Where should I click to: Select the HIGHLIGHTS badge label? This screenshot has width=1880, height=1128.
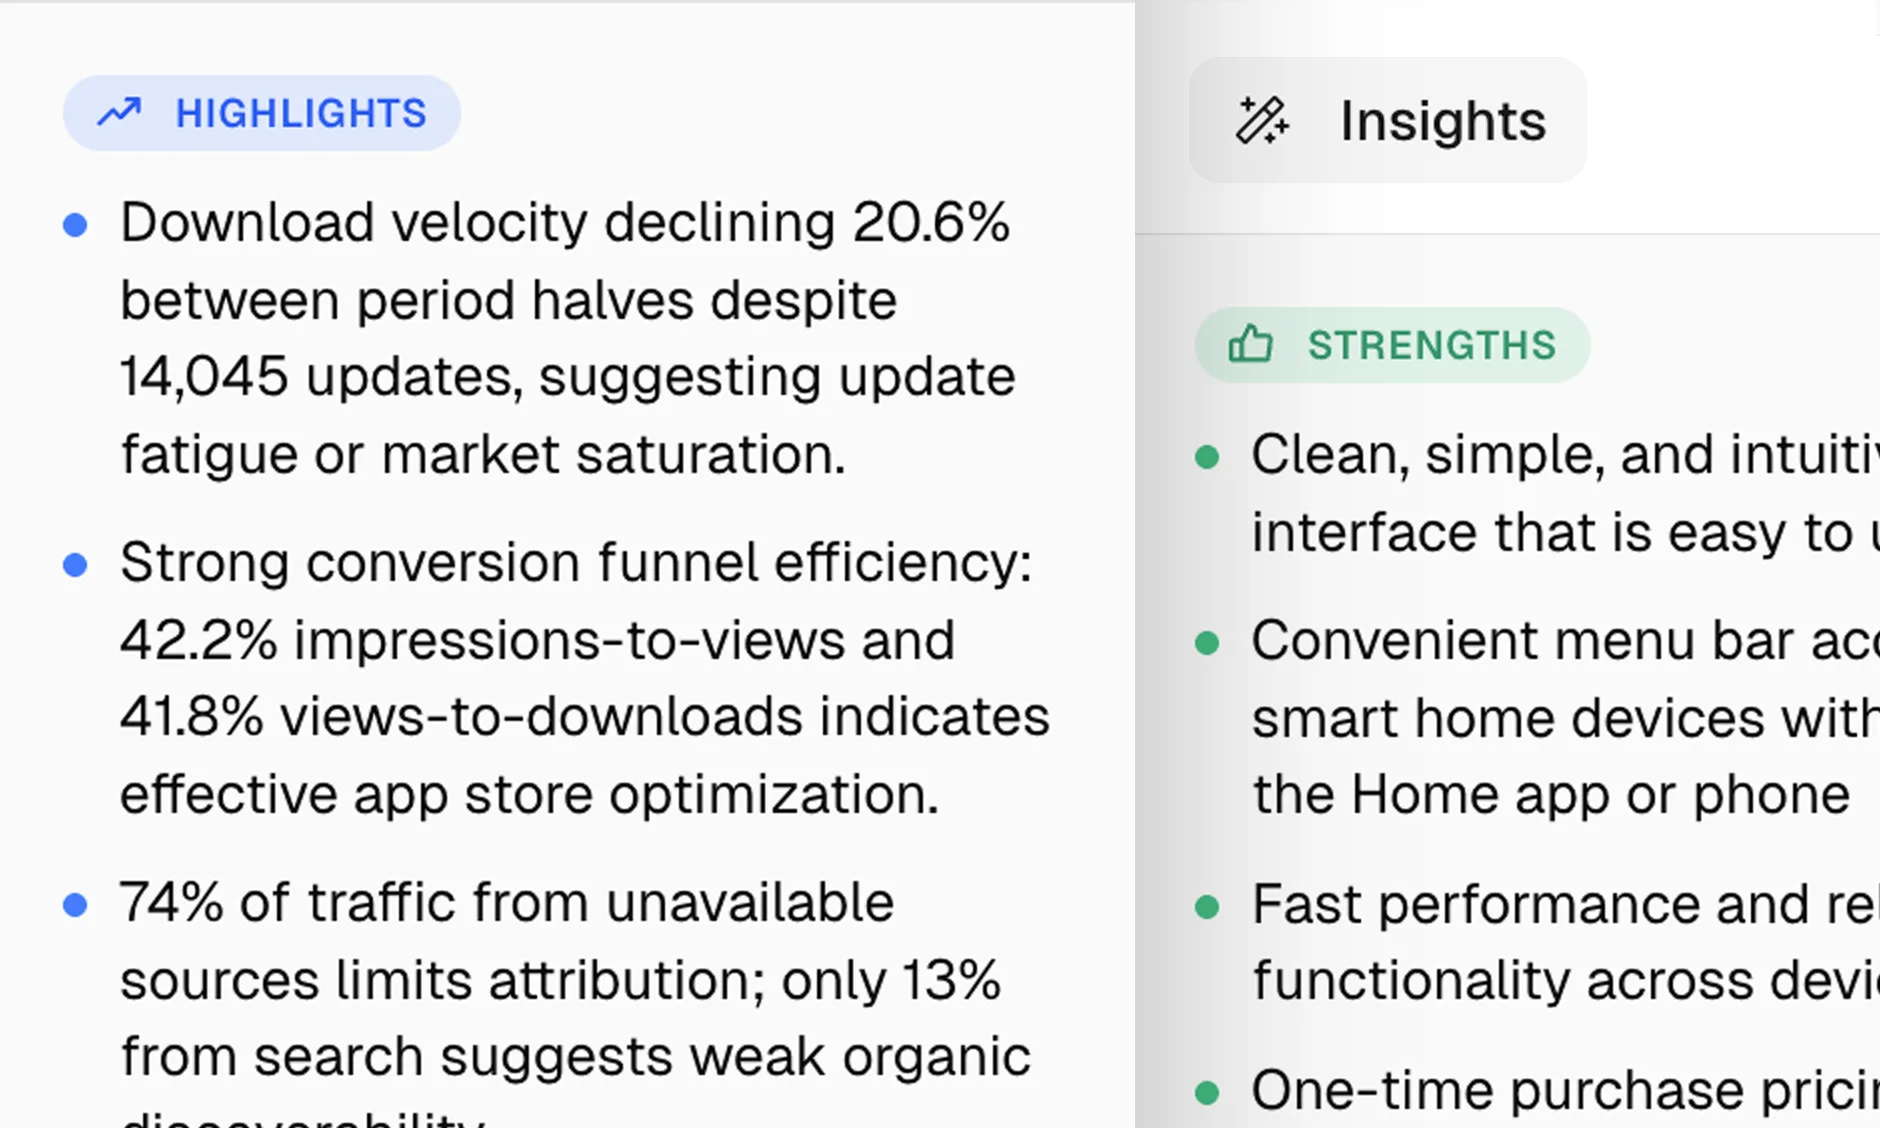click(x=301, y=113)
